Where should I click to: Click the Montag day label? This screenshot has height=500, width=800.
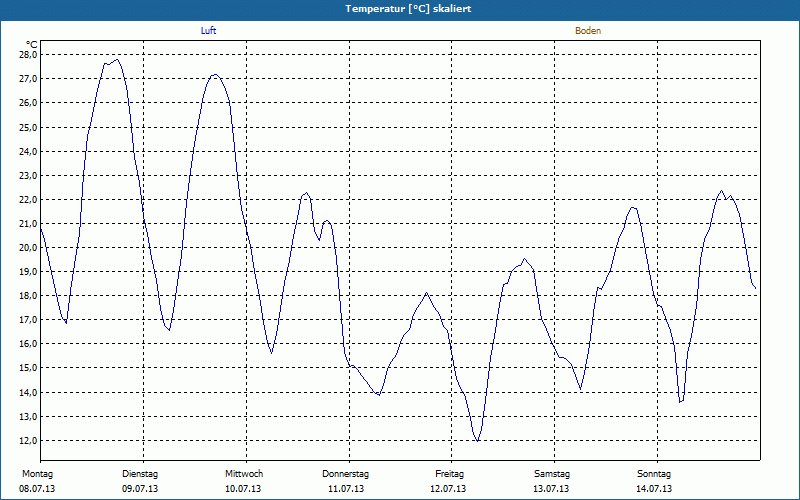click(x=37, y=474)
